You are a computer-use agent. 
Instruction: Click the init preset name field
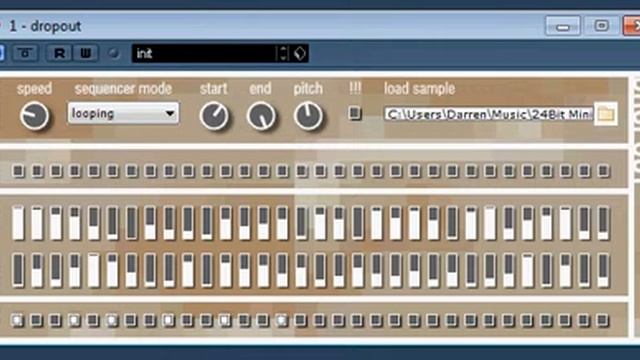[x=204, y=53]
